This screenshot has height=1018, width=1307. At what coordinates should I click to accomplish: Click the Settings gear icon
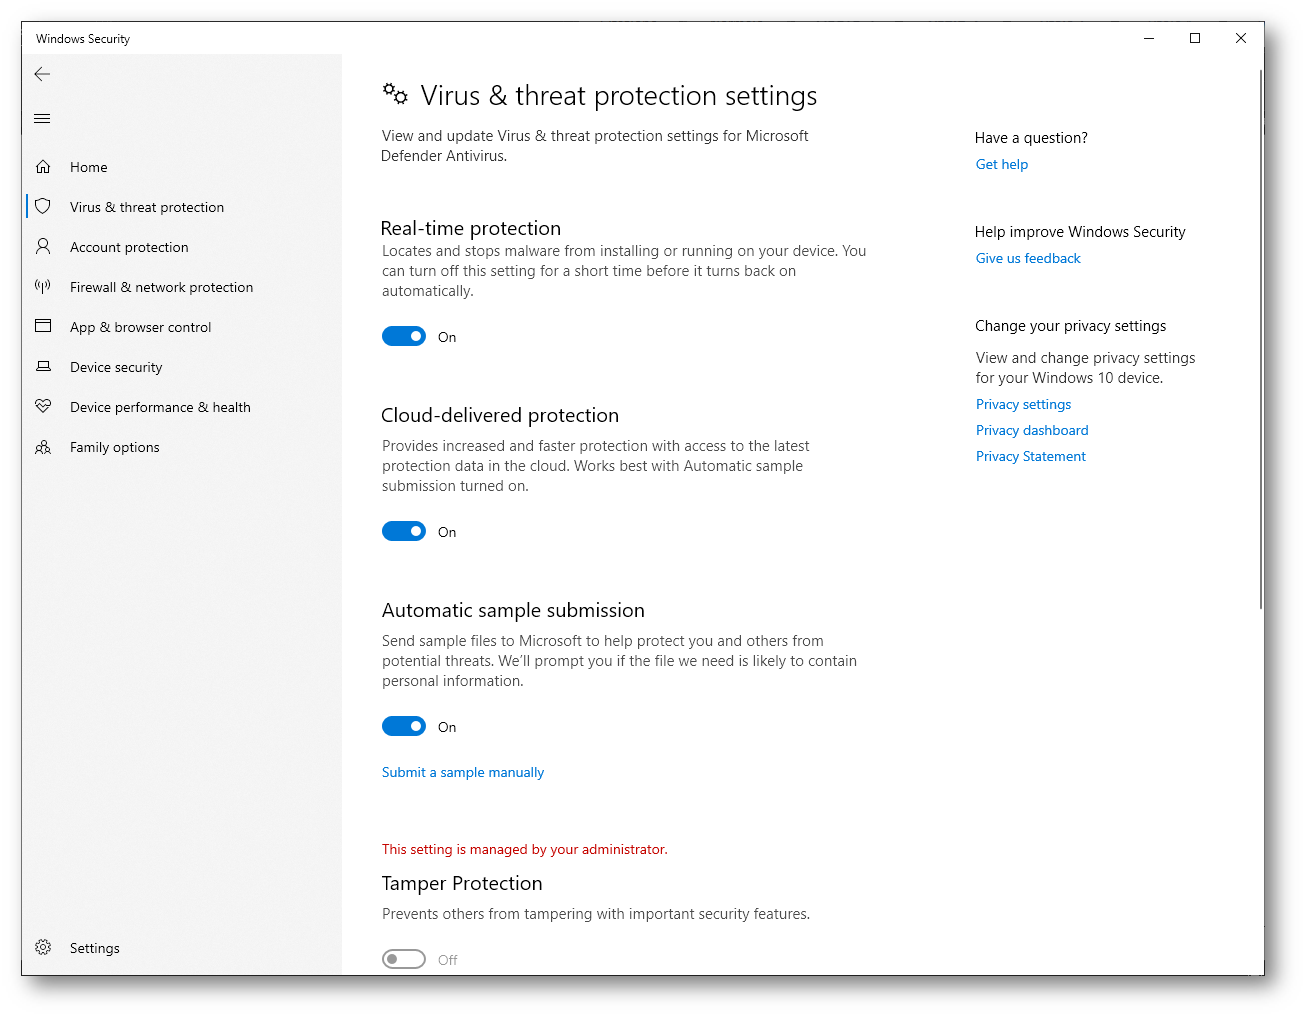point(43,947)
